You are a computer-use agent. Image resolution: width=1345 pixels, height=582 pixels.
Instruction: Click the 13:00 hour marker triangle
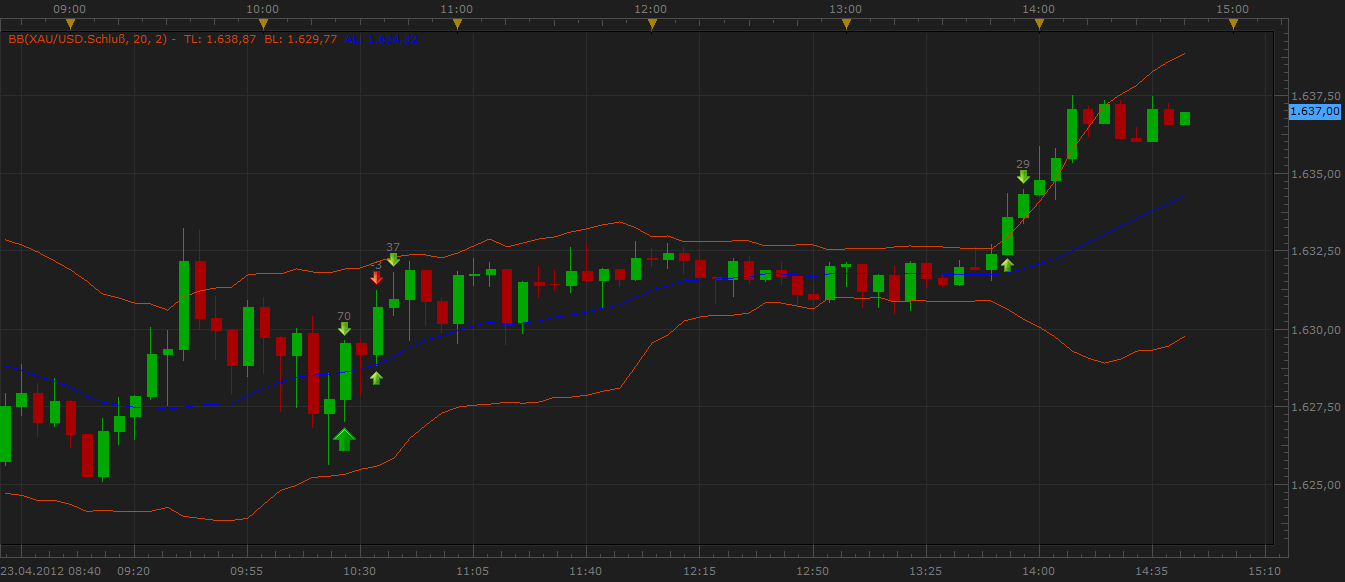point(845,24)
